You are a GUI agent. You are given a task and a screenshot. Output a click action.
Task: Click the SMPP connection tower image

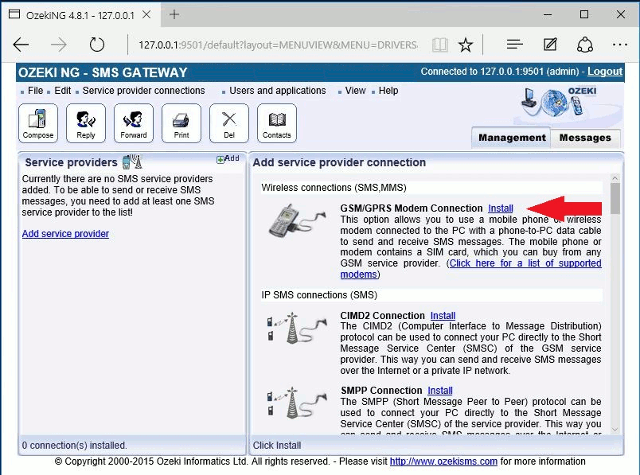click(297, 403)
